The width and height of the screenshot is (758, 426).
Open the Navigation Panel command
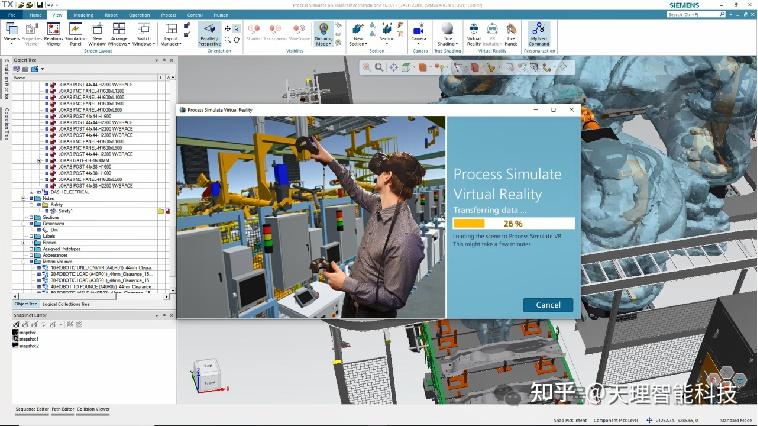(x=75, y=33)
